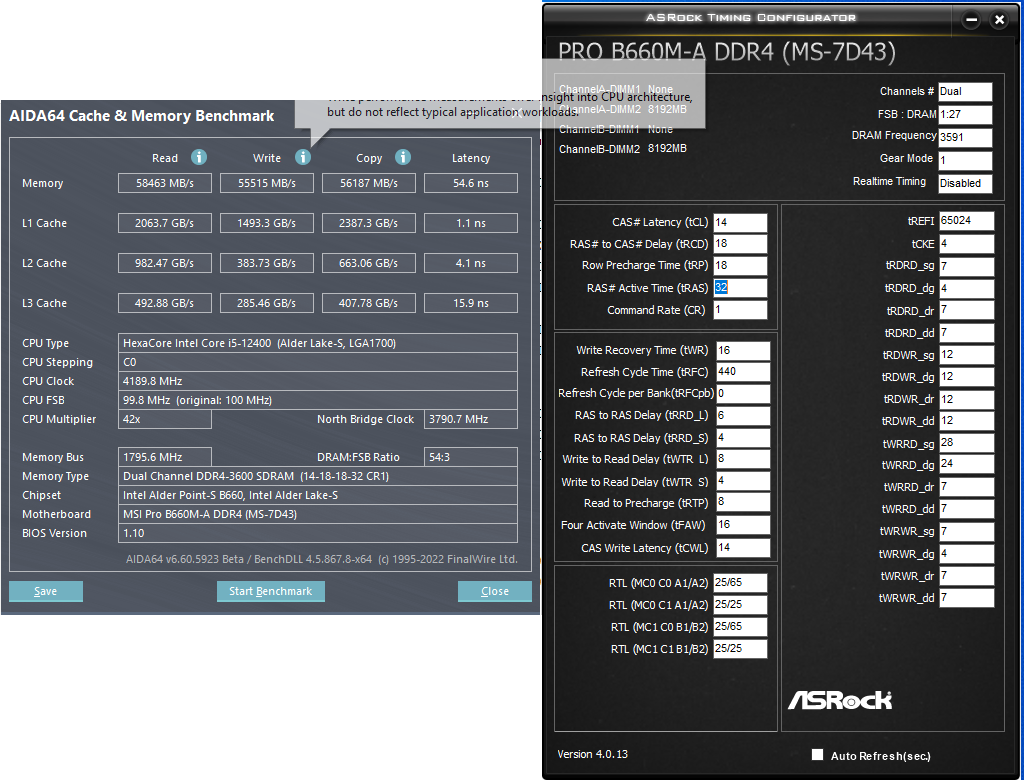Click the Read to Precharge (tRTP) field
The image size is (1024, 780).
743,502
